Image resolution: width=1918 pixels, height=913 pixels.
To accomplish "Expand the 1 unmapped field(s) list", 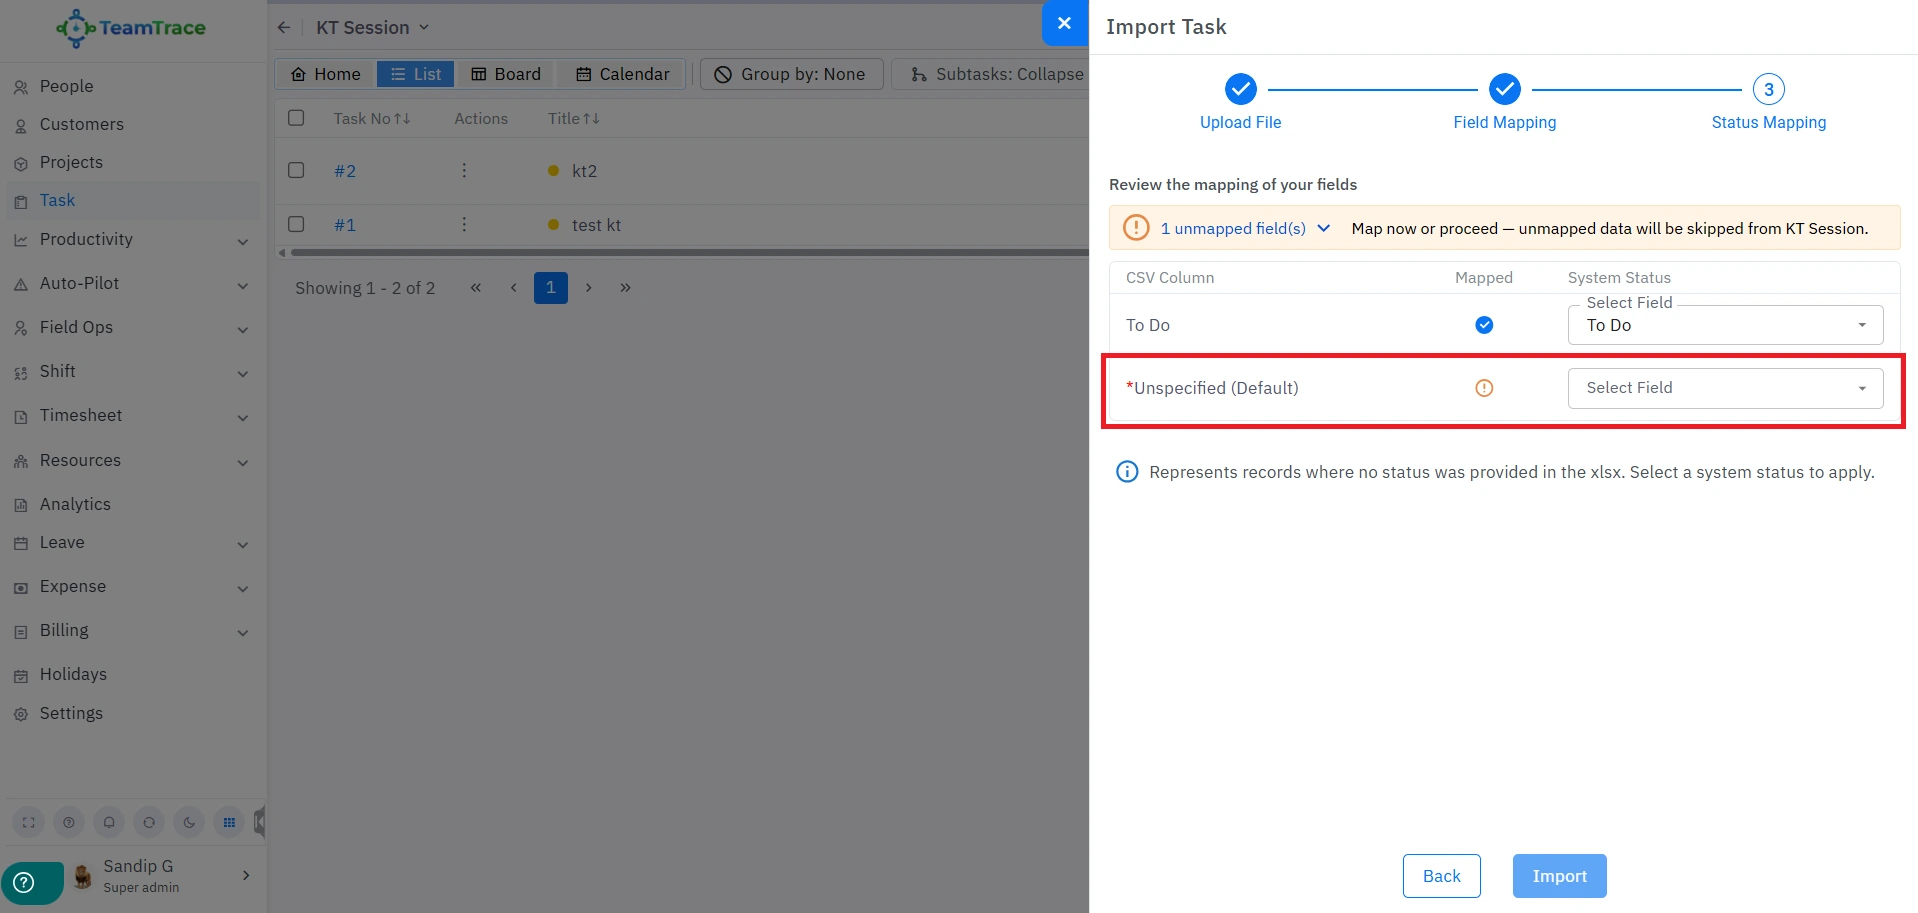I will coord(1245,228).
